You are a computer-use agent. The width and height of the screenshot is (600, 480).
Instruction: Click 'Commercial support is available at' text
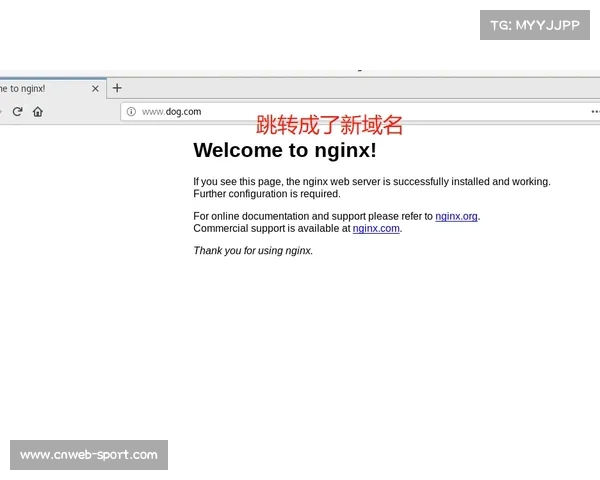click(271, 228)
